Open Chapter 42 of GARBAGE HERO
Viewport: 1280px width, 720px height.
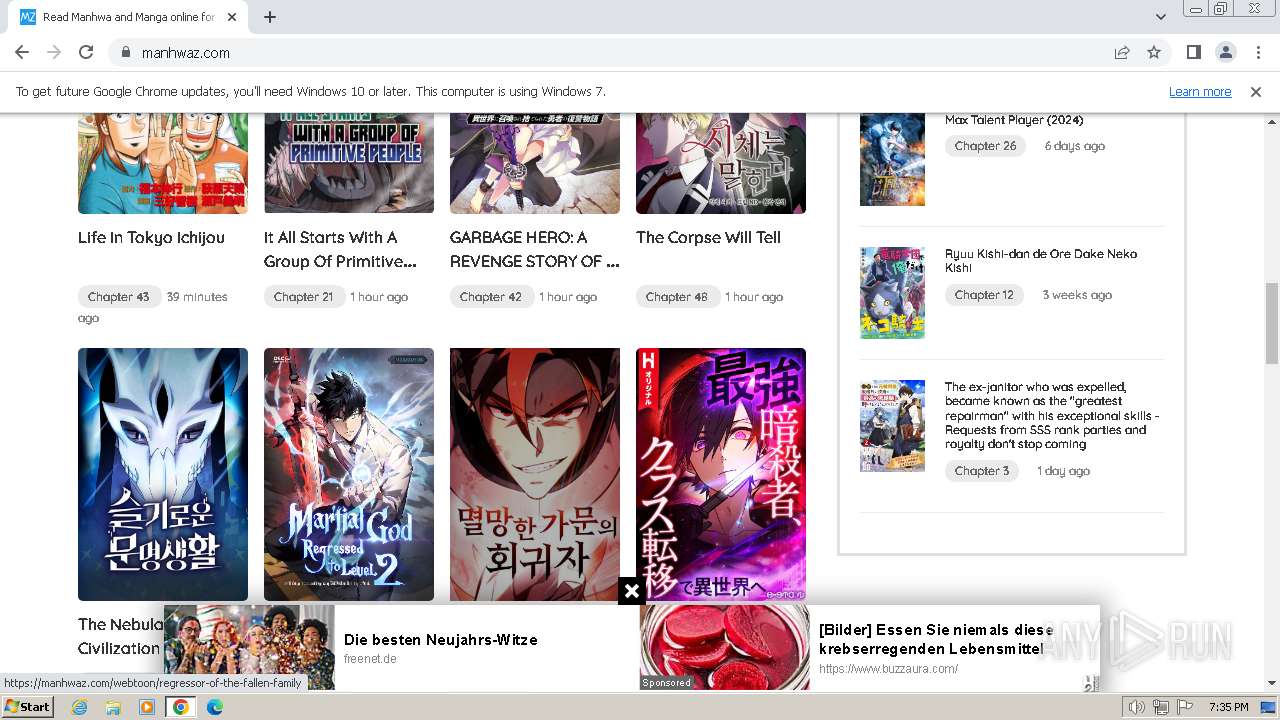click(x=490, y=297)
